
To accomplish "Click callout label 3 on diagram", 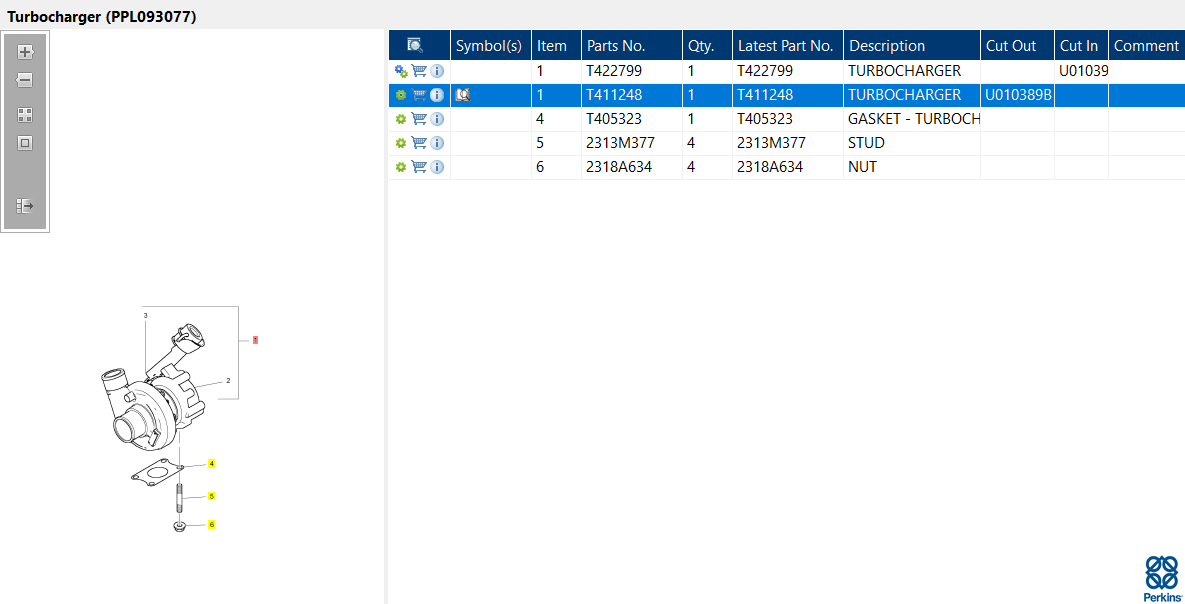I will (x=145, y=314).
